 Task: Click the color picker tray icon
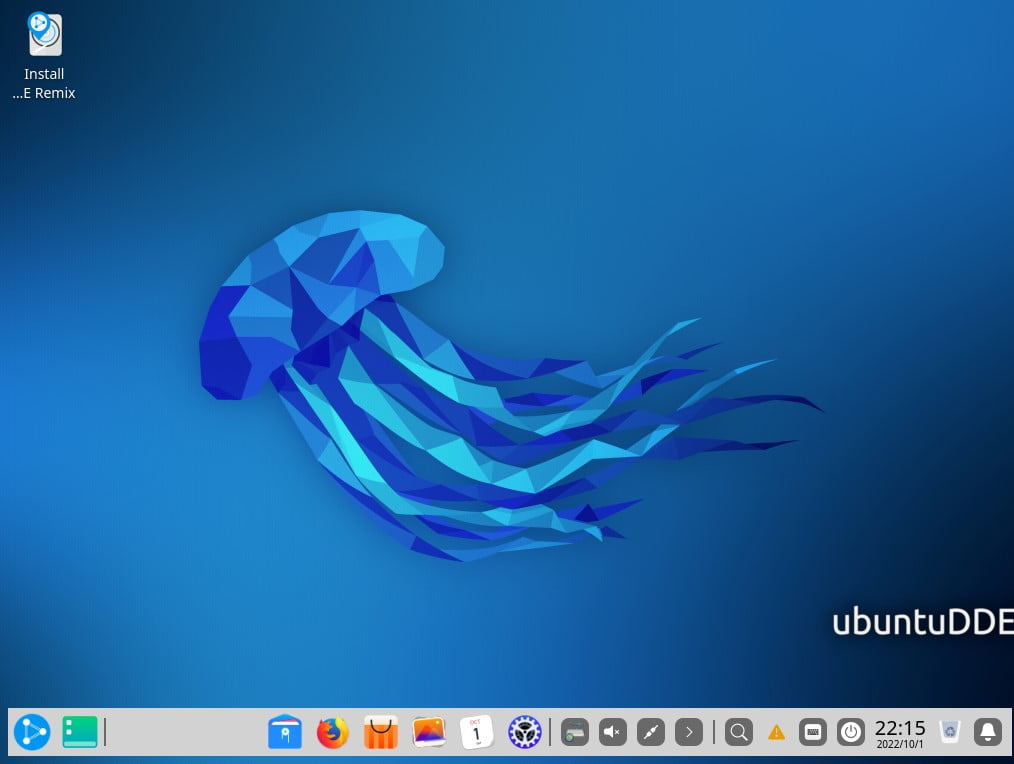[651, 732]
